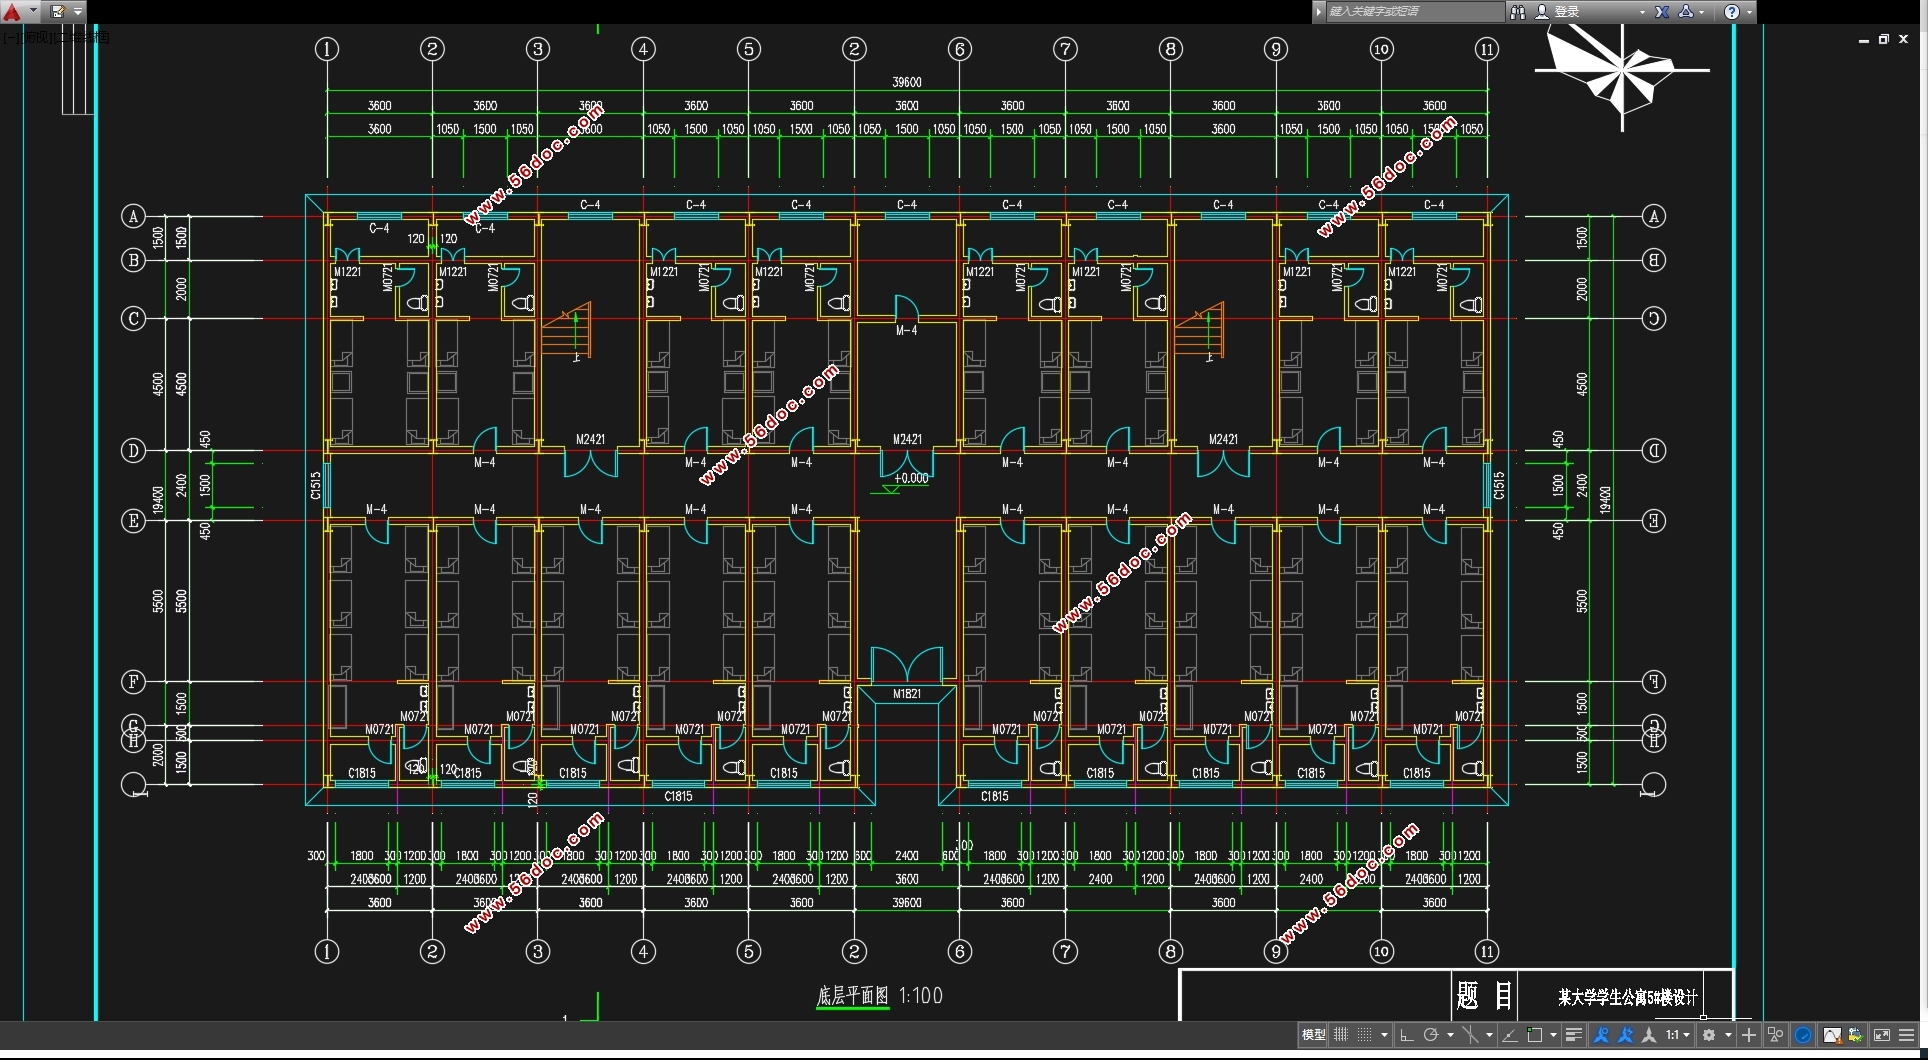Expand the quick access toolbar customize dropdown
This screenshot has width=1928, height=1060.
point(78,12)
